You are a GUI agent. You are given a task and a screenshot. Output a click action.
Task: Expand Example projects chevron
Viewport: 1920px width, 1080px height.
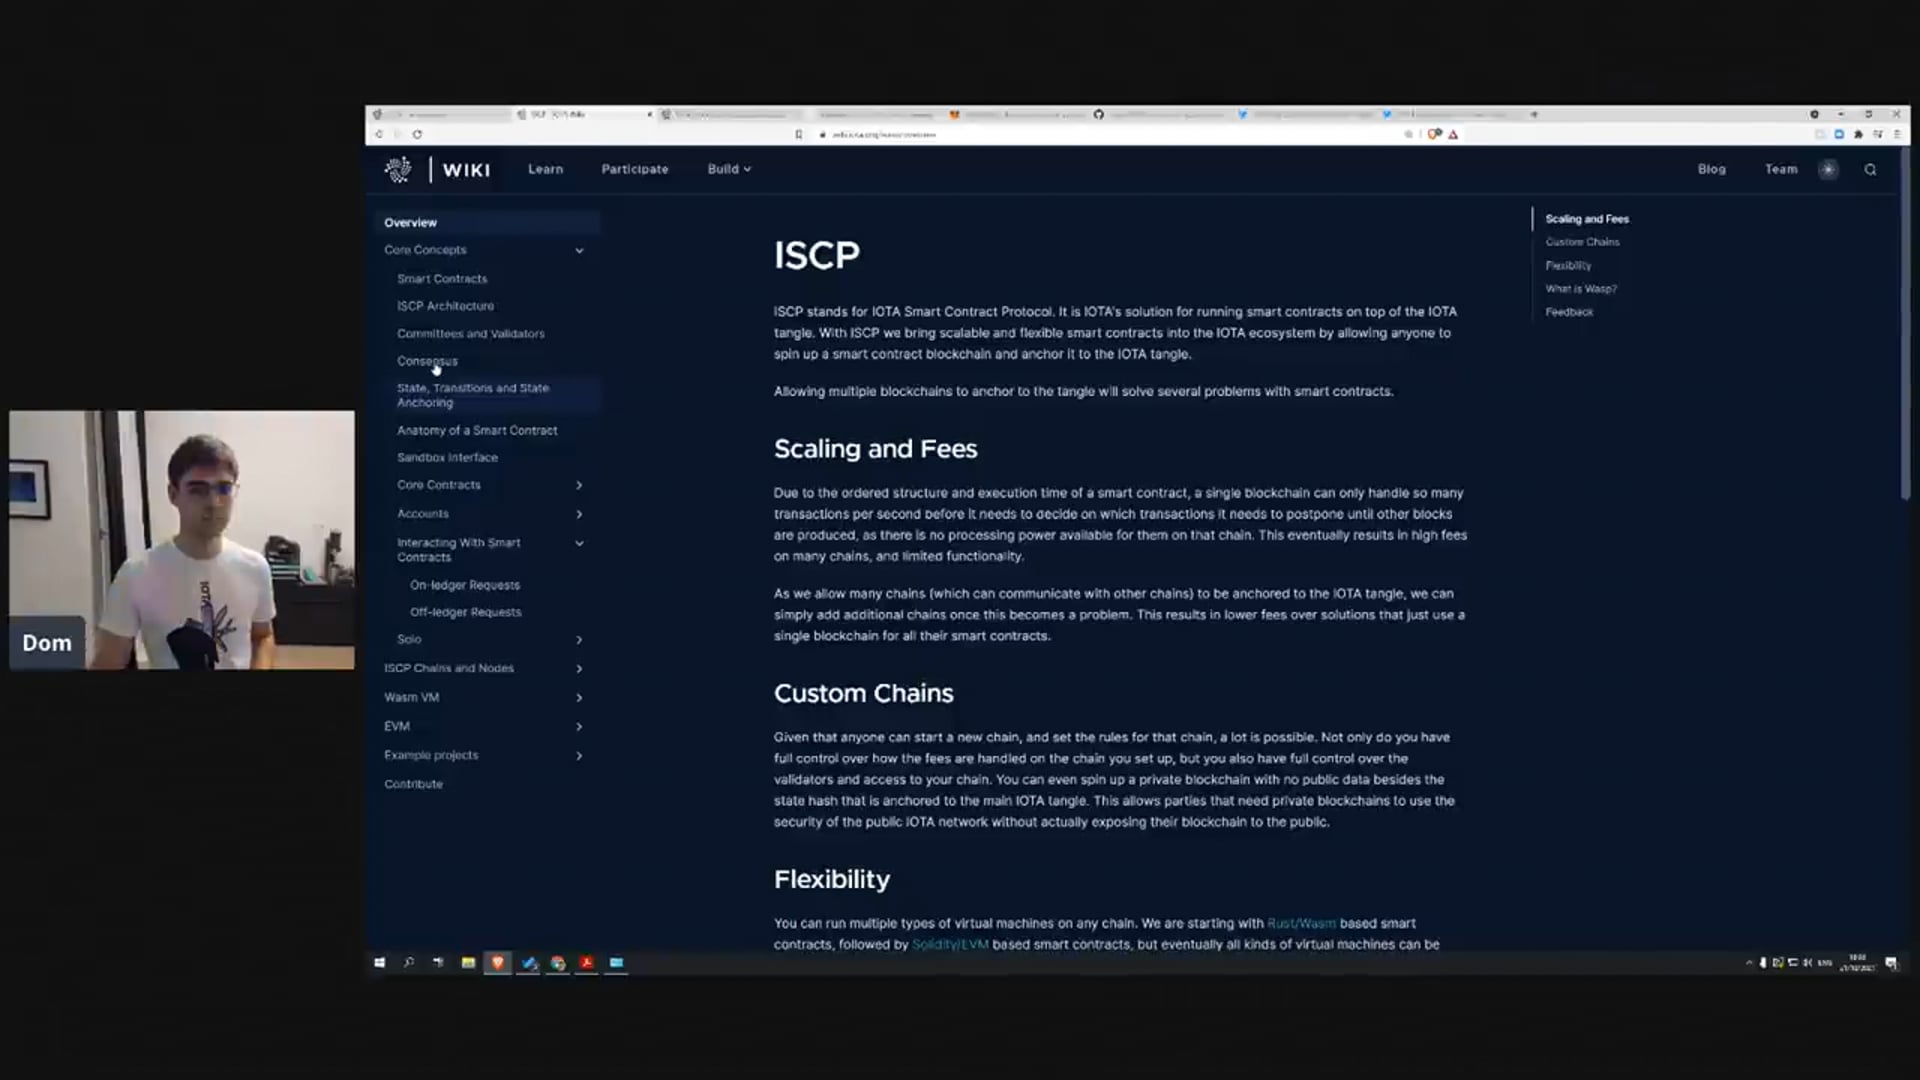tap(579, 756)
